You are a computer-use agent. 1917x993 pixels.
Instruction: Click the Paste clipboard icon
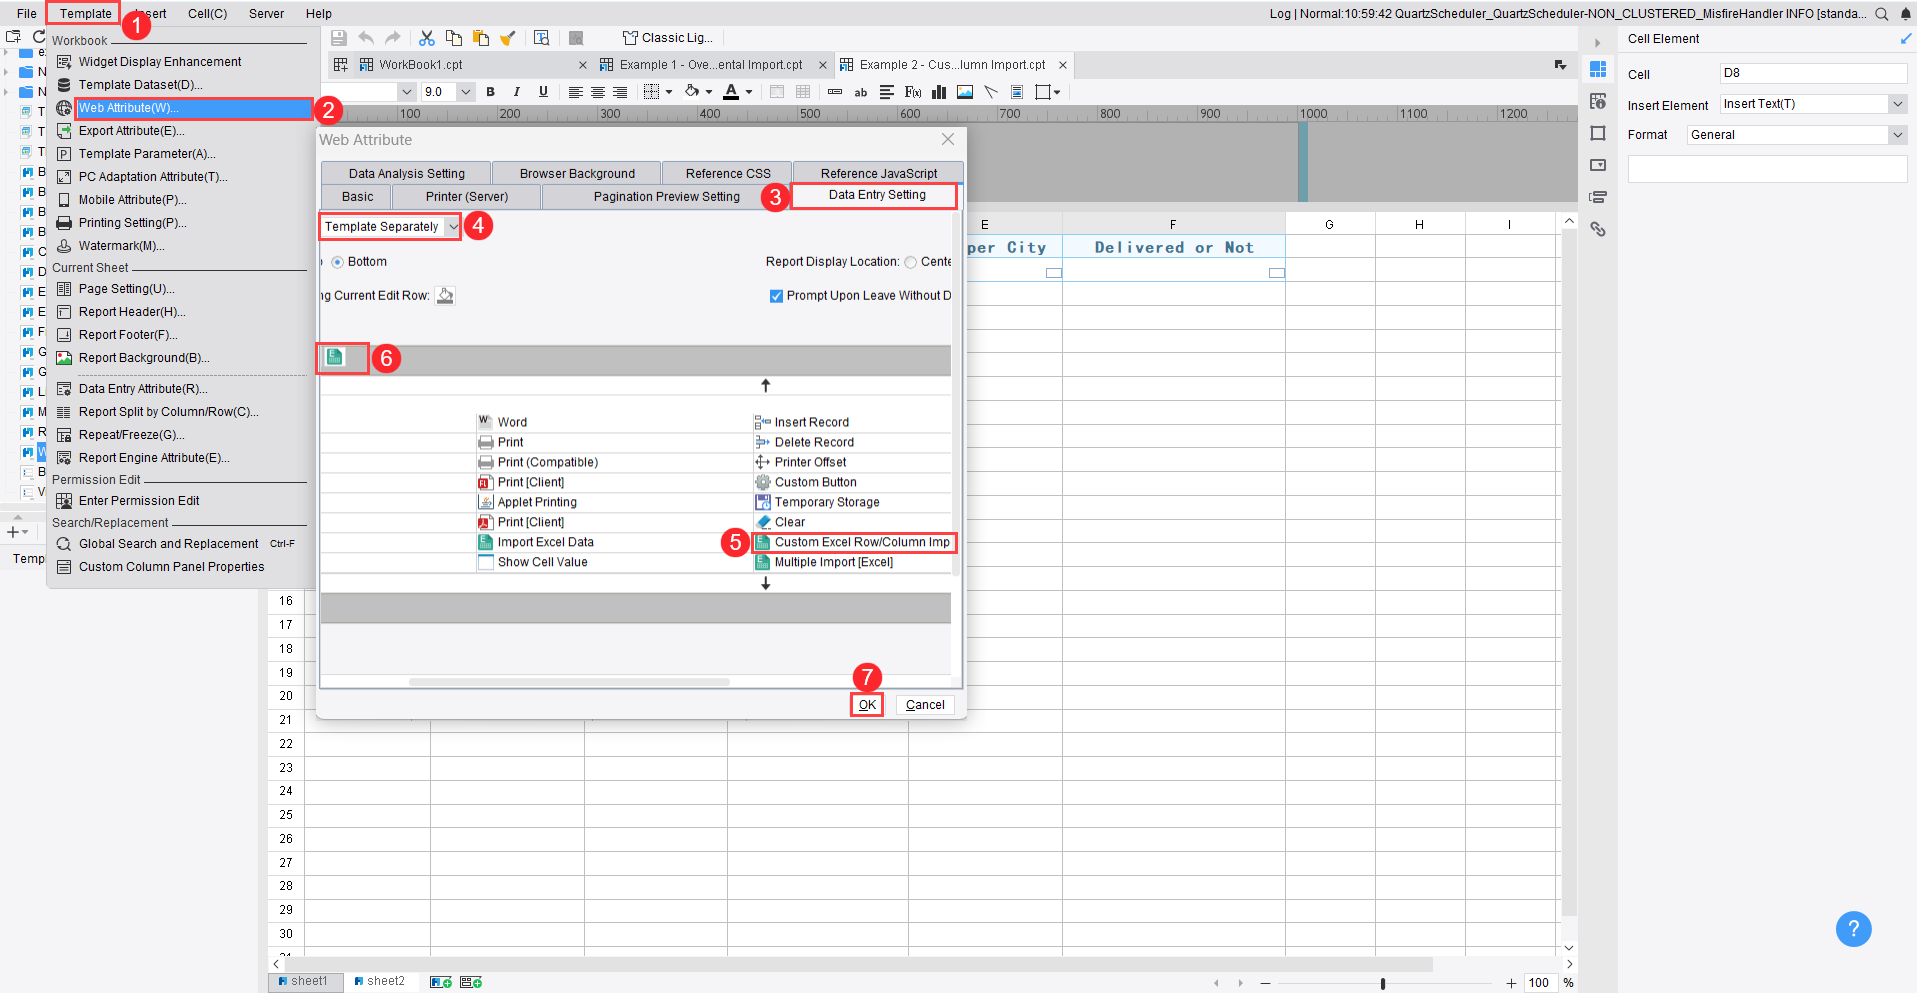coord(481,38)
